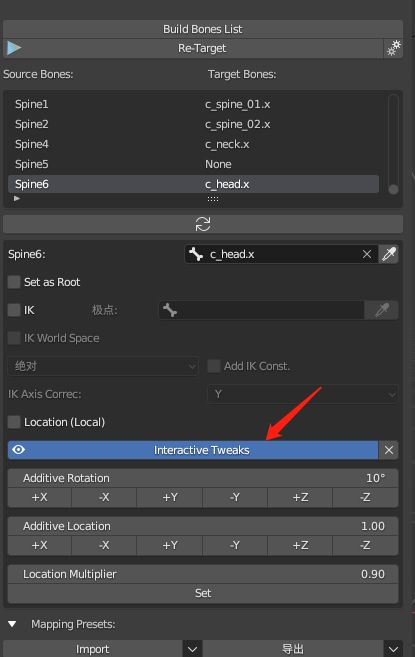The image size is (415, 657).
Task: Enable the IK checkbox
Action: [14, 310]
